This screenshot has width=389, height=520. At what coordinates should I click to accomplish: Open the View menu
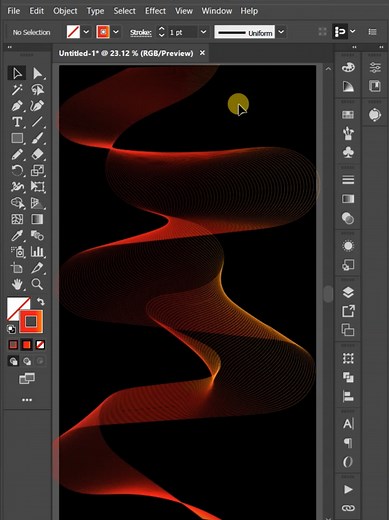(184, 11)
